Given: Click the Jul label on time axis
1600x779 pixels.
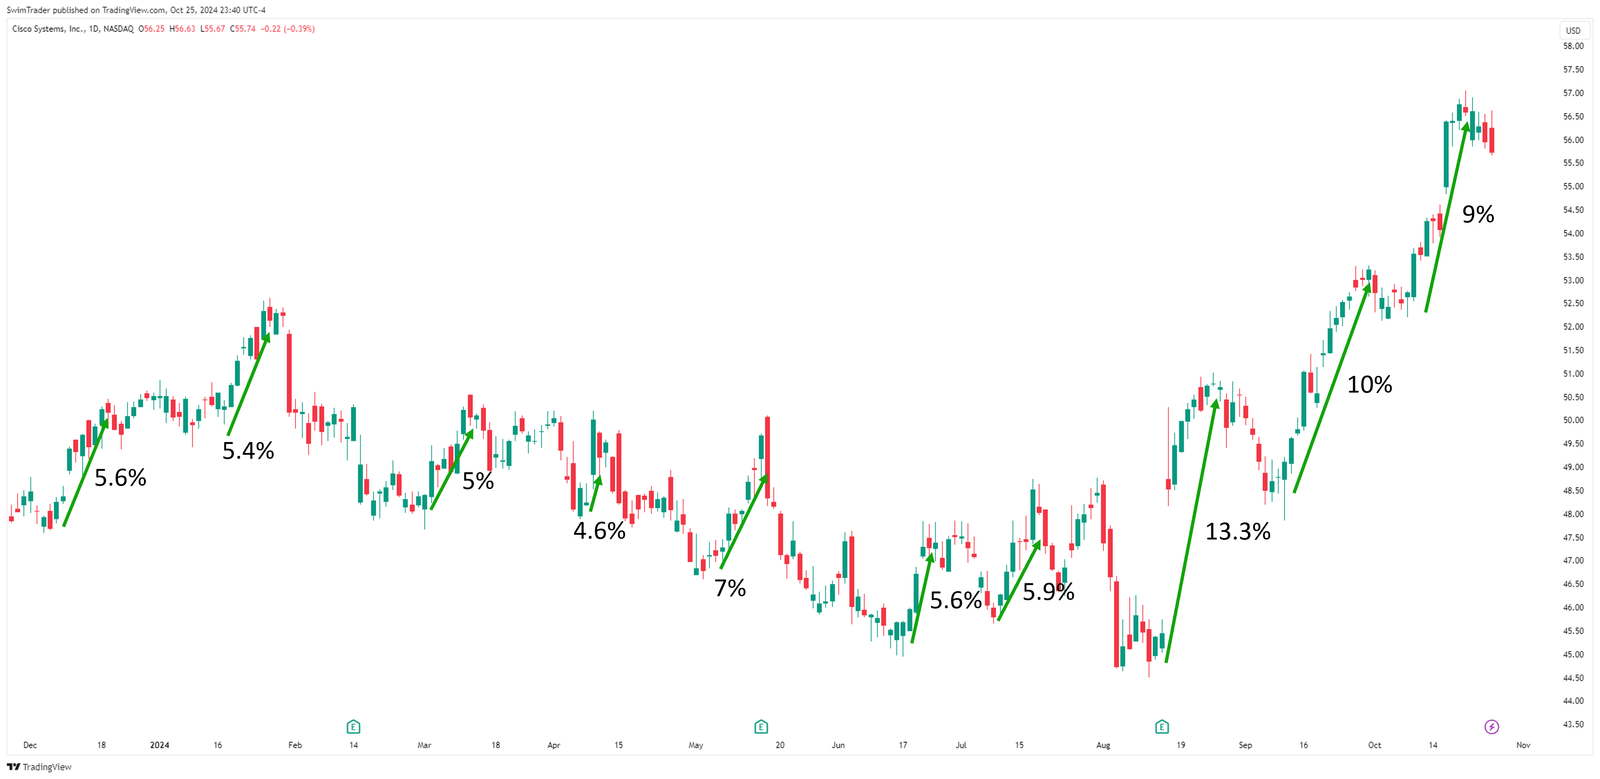Looking at the screenshot, I should [961, 745].
